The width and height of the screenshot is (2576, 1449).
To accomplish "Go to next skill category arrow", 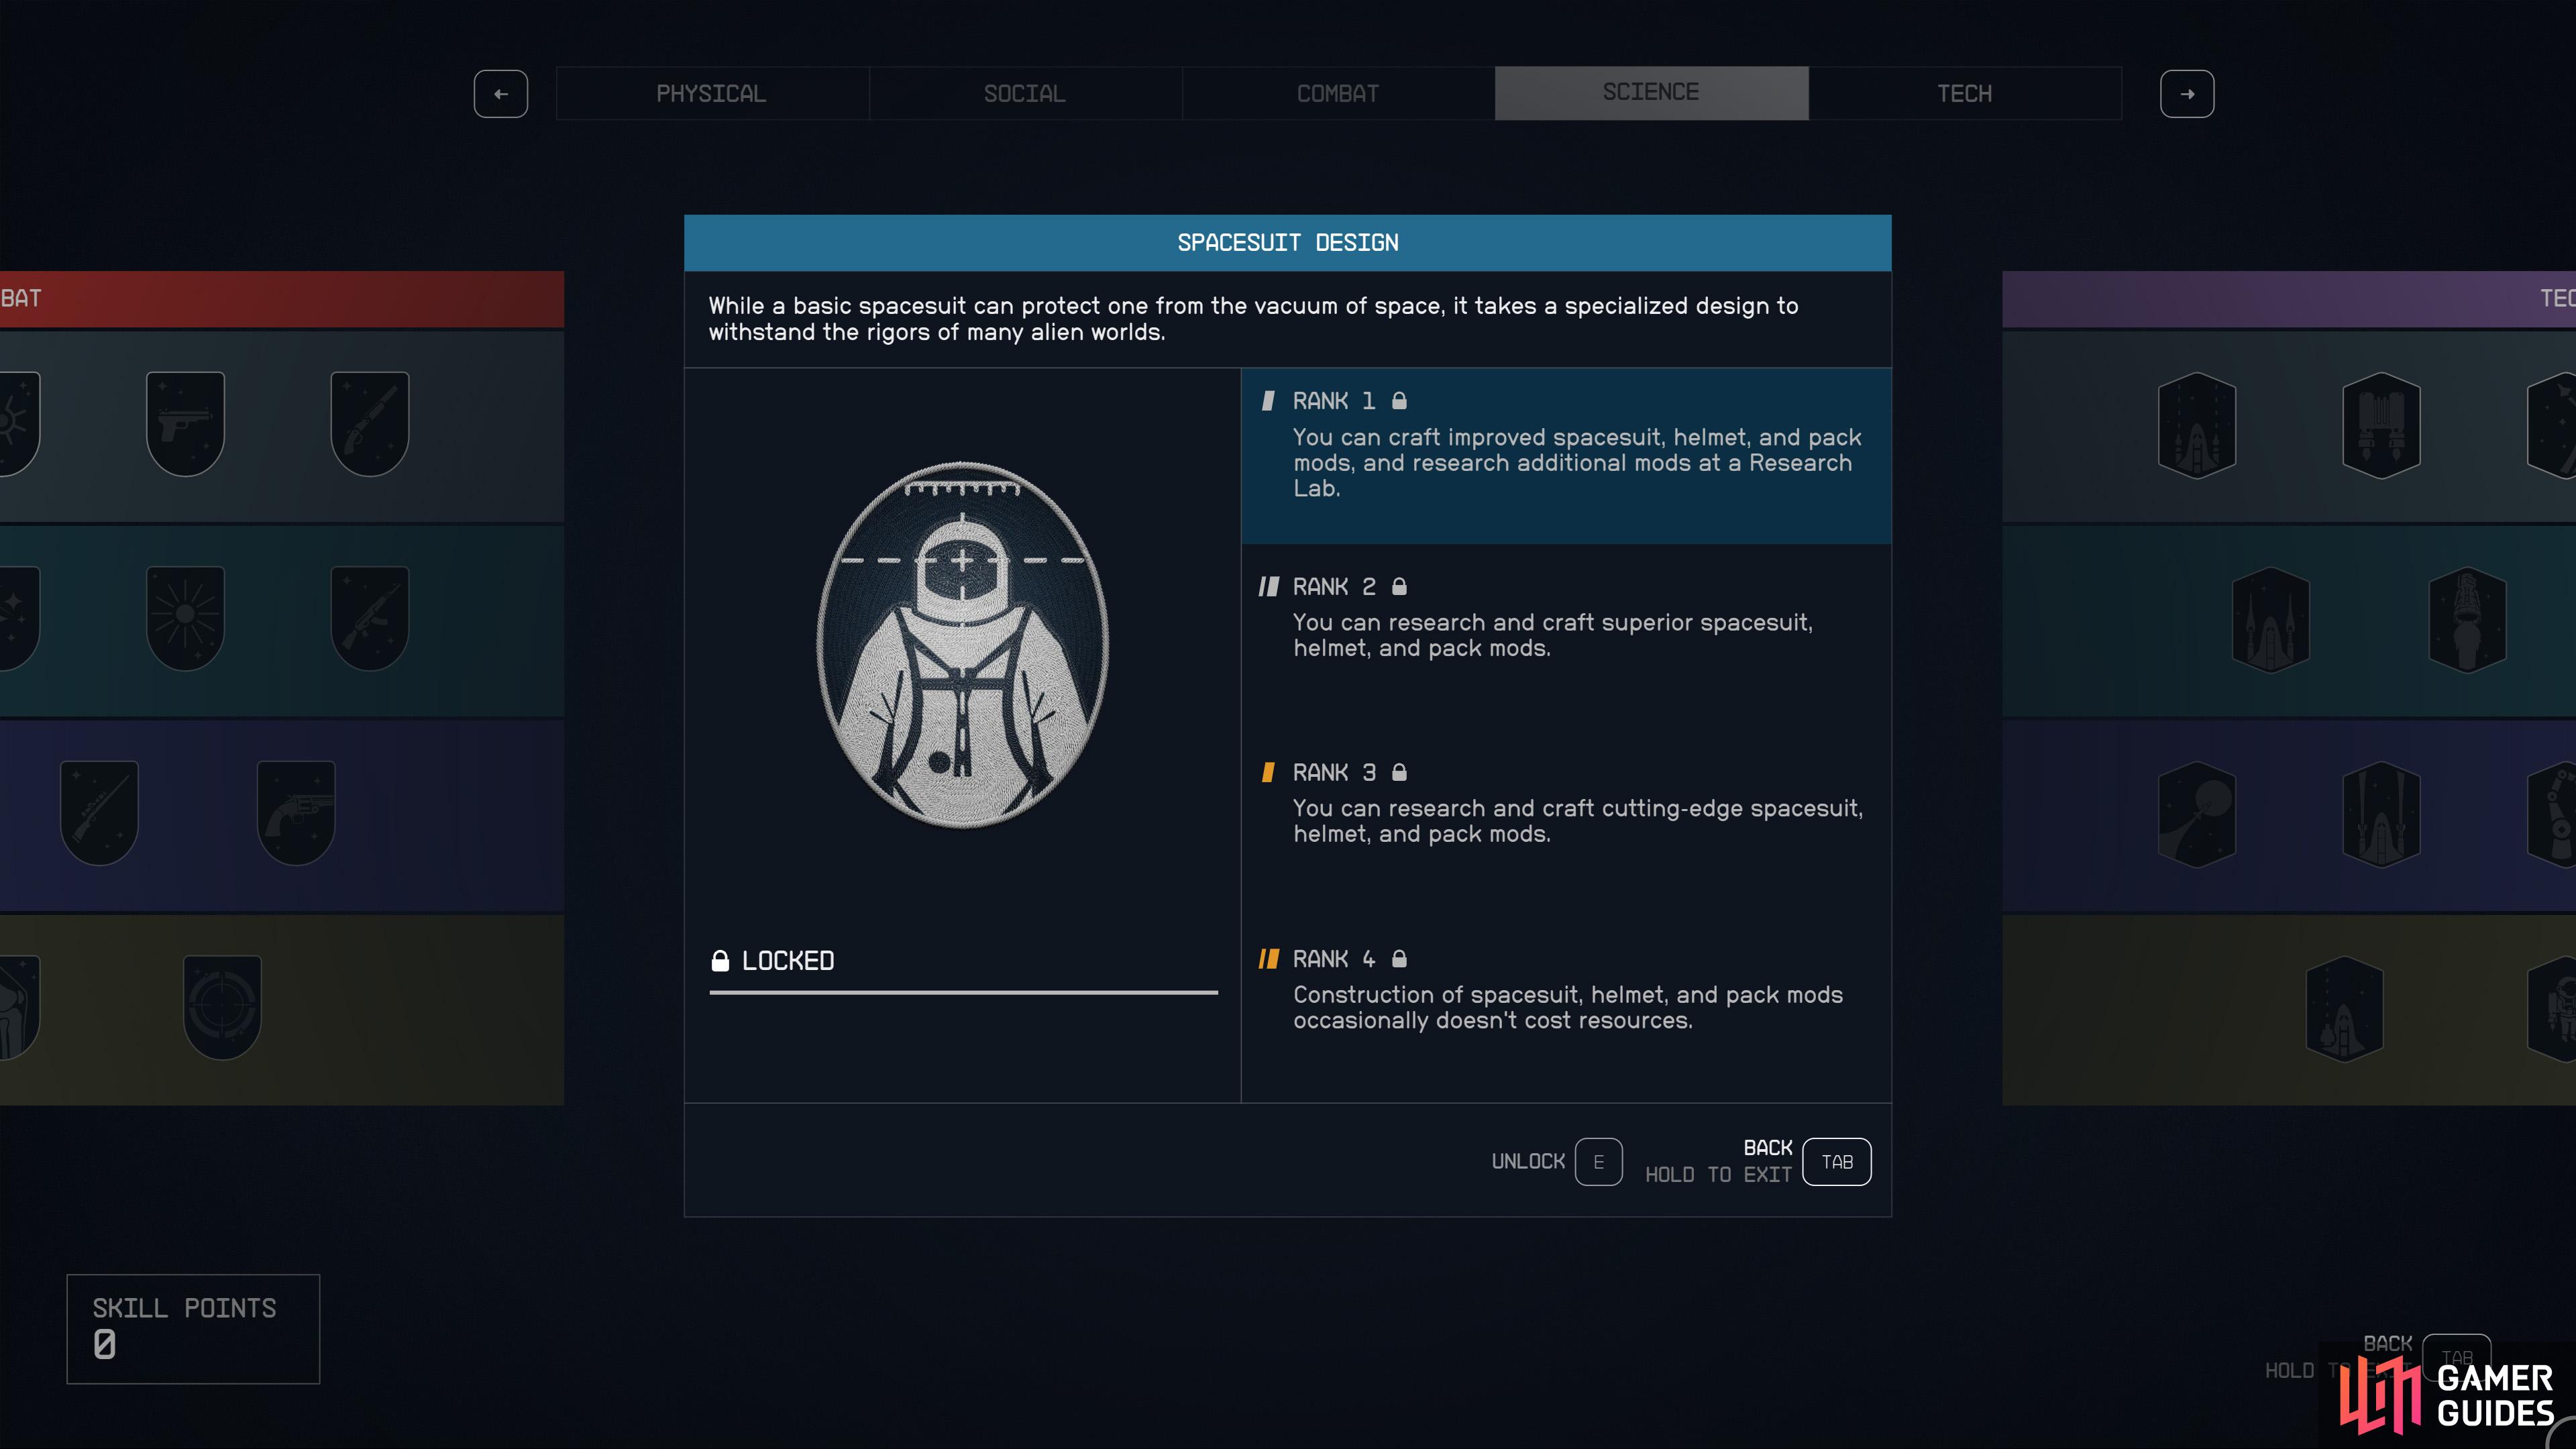I will (2187, 94).
